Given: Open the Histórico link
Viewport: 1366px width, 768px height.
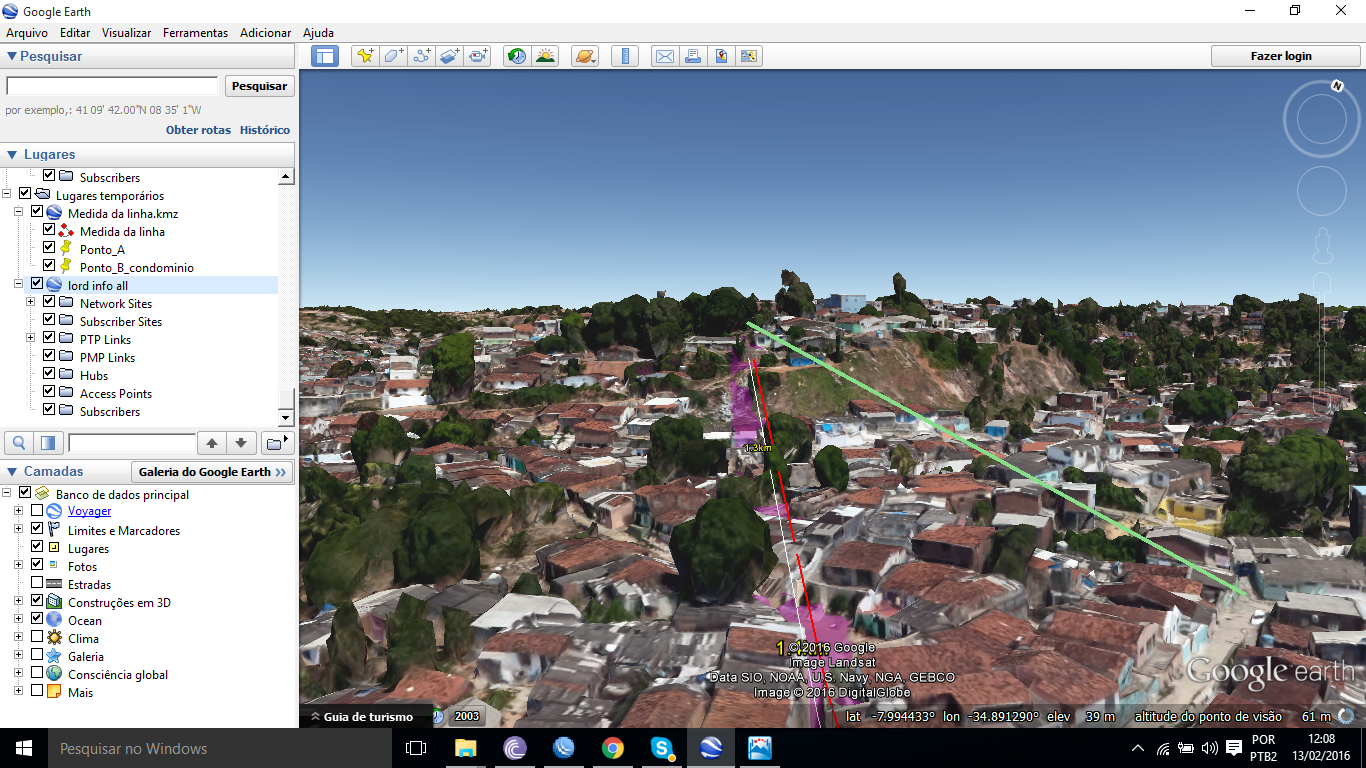Looking at the screenshot, I should (x=265, y=130).
